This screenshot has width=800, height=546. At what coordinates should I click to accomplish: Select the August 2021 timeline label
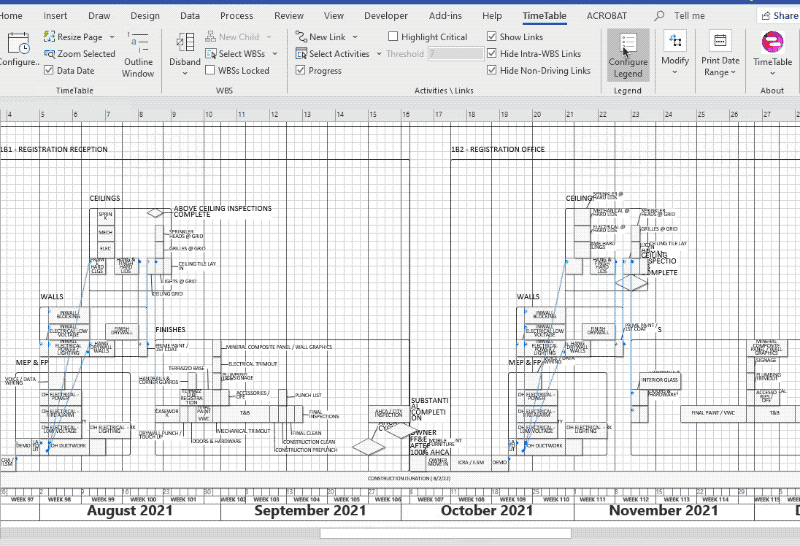(x=130, y=511)
